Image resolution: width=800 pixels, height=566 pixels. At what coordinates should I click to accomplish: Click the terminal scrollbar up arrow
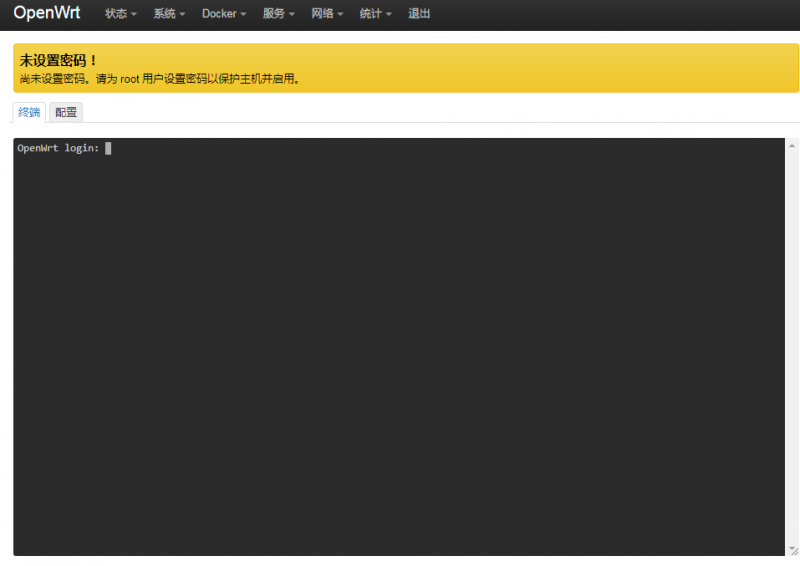click(x=792, y=145)
